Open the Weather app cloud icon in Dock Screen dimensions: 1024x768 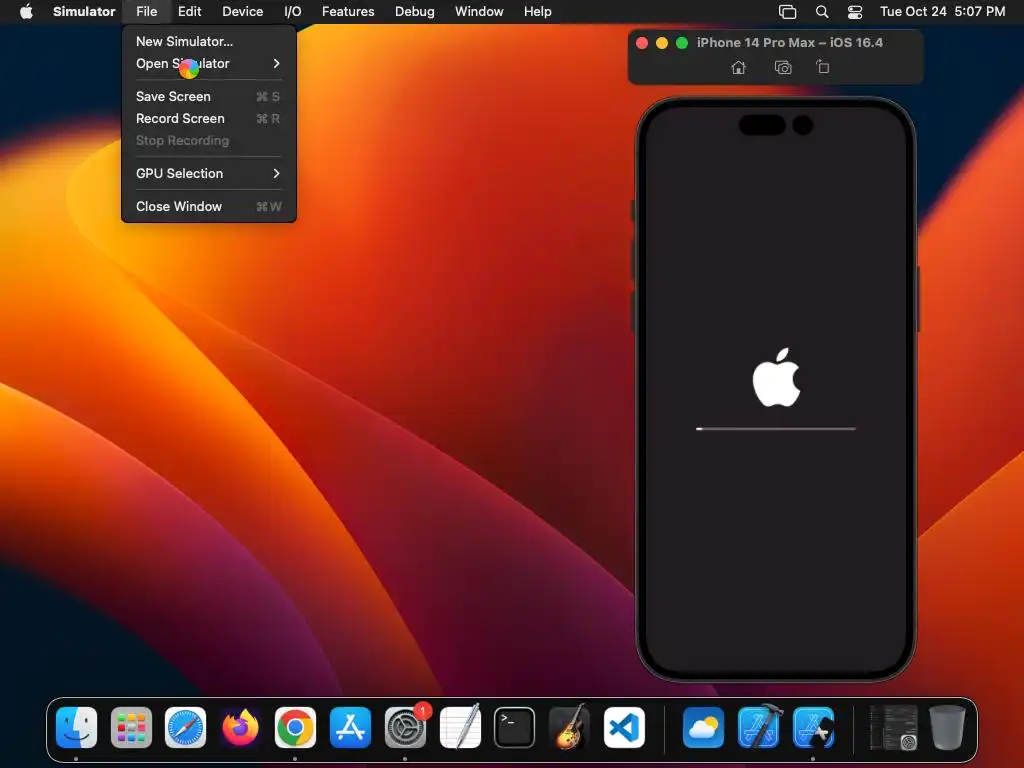tap(703, 727)
